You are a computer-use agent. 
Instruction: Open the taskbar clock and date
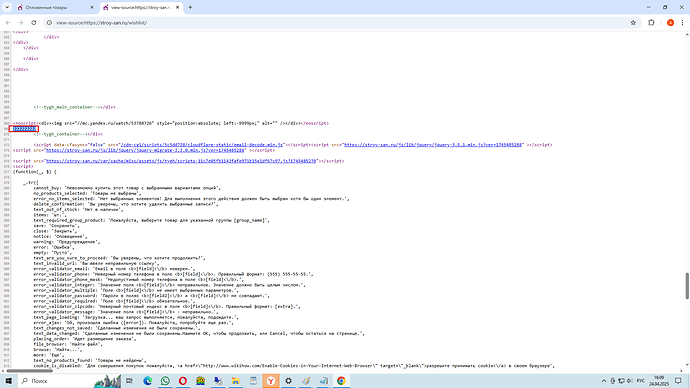(x=659, y=381)
